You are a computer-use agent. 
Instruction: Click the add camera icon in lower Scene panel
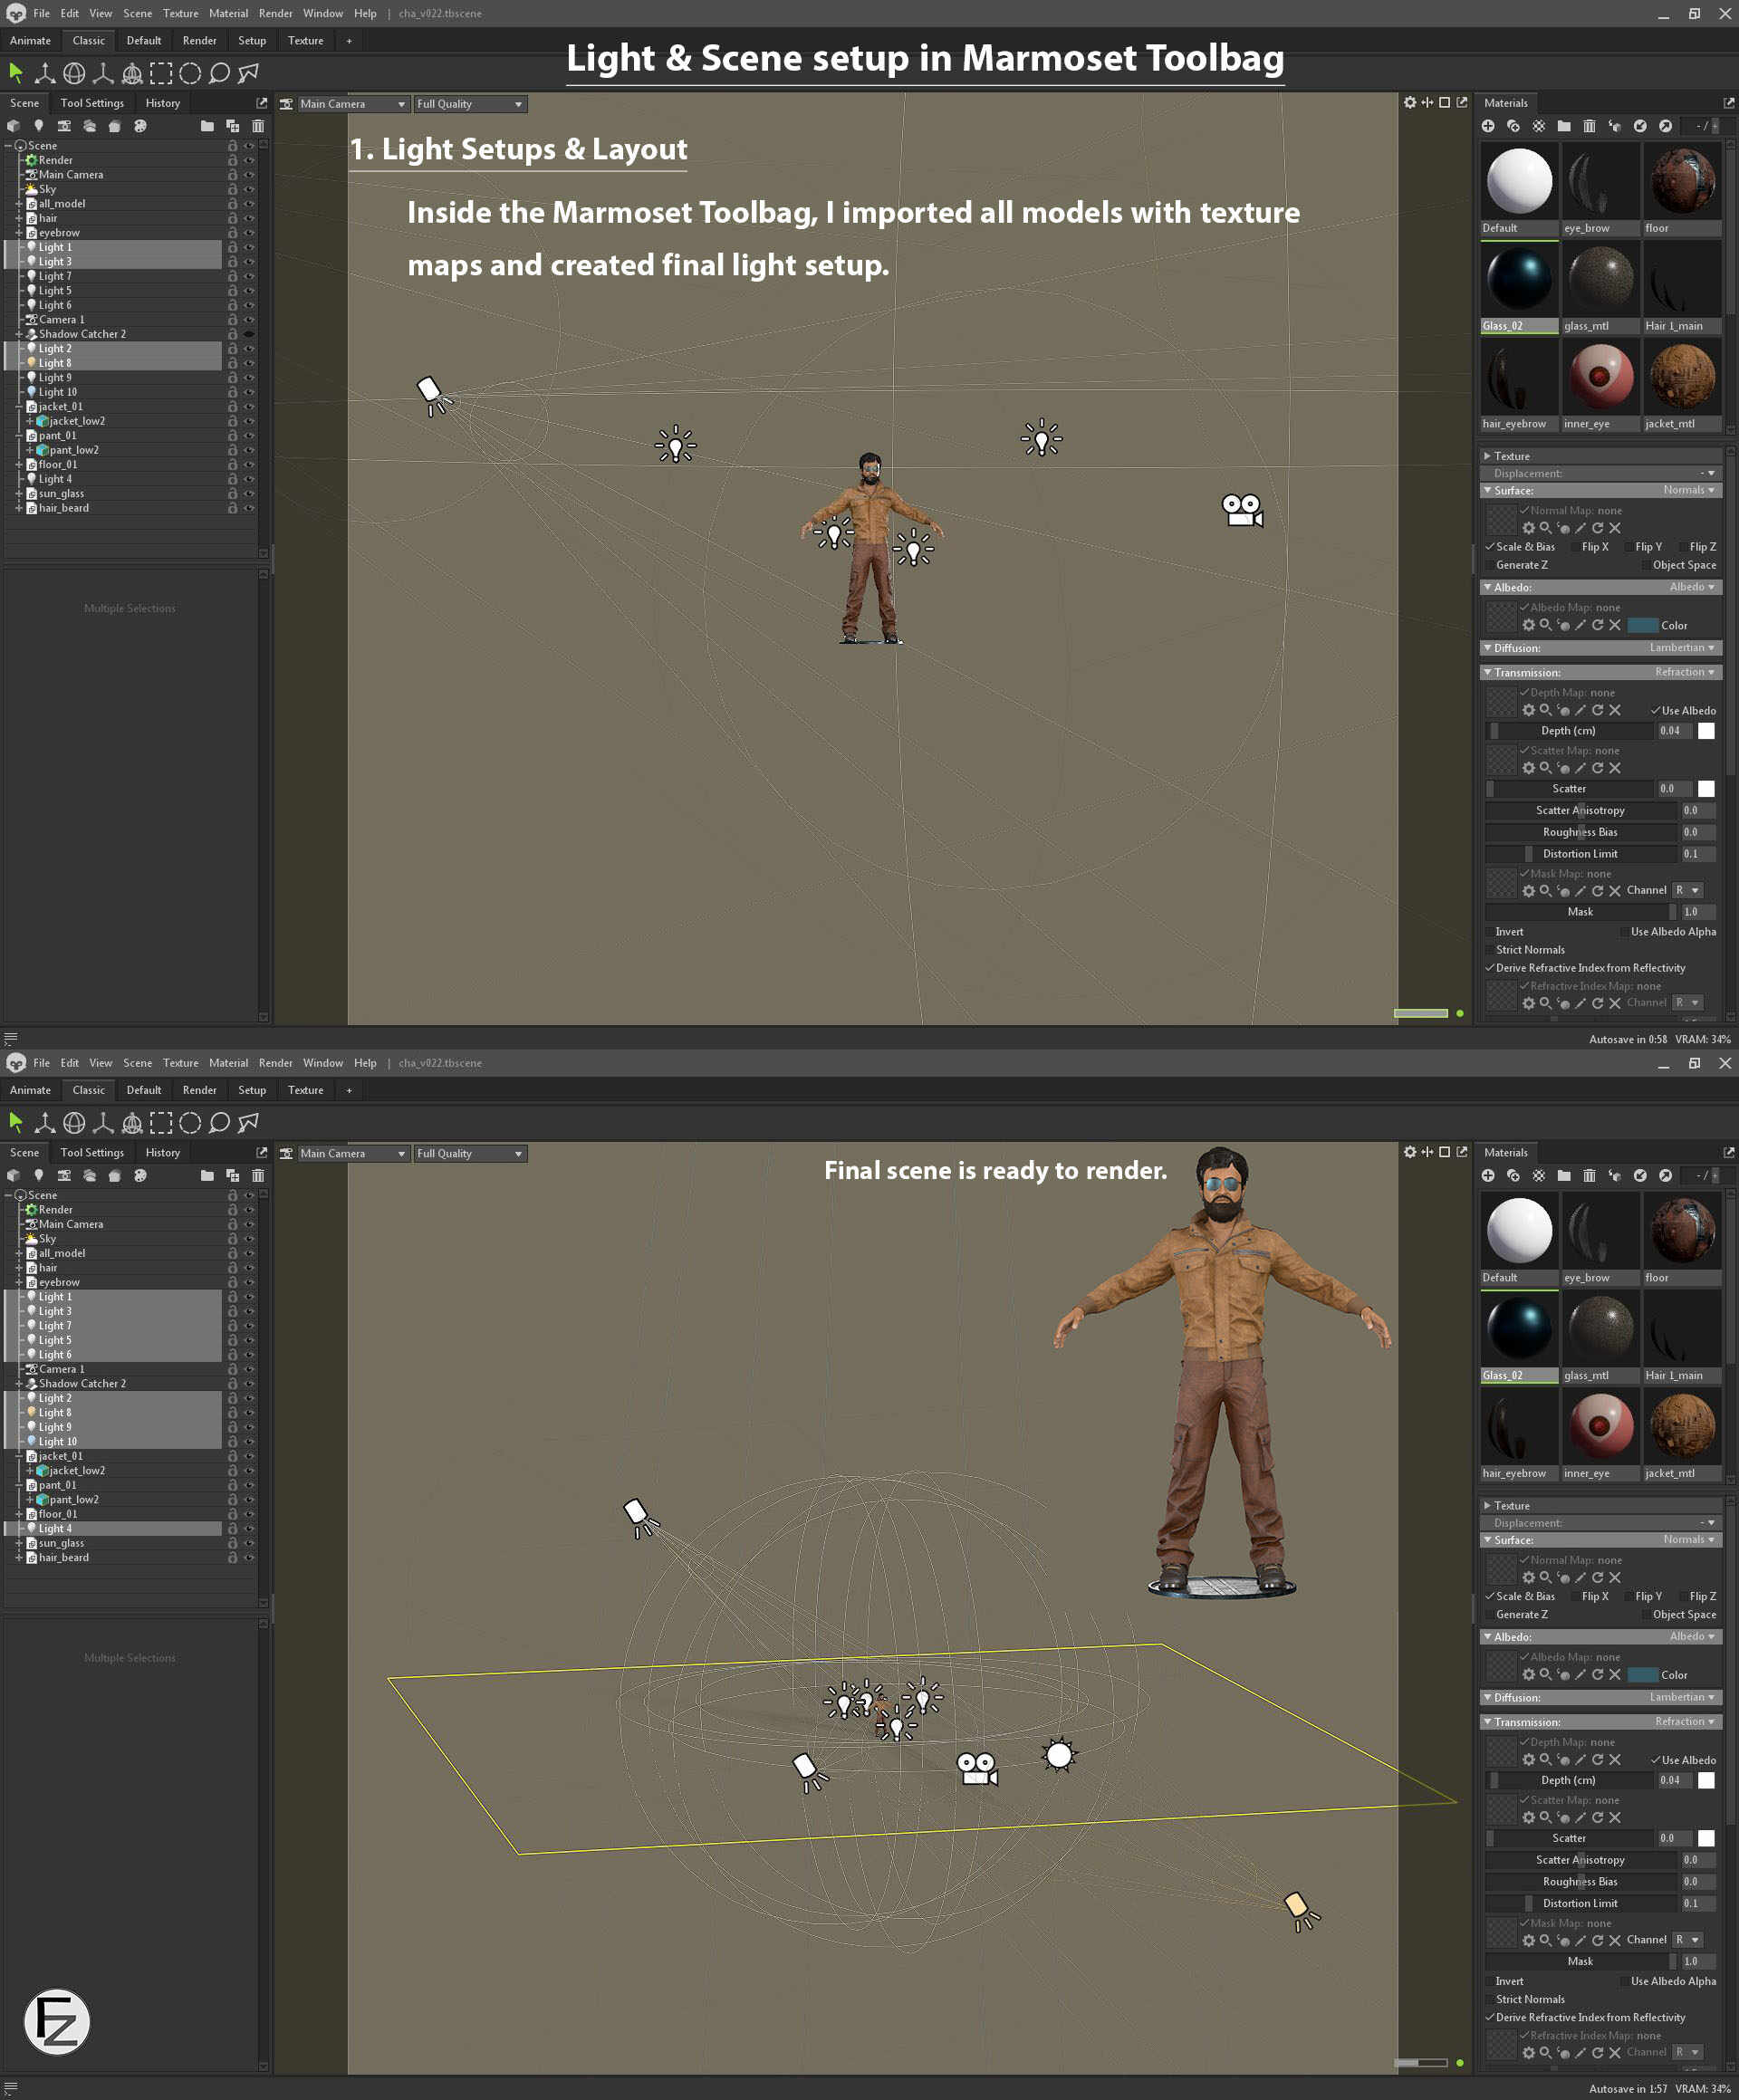click(64, 1176)
